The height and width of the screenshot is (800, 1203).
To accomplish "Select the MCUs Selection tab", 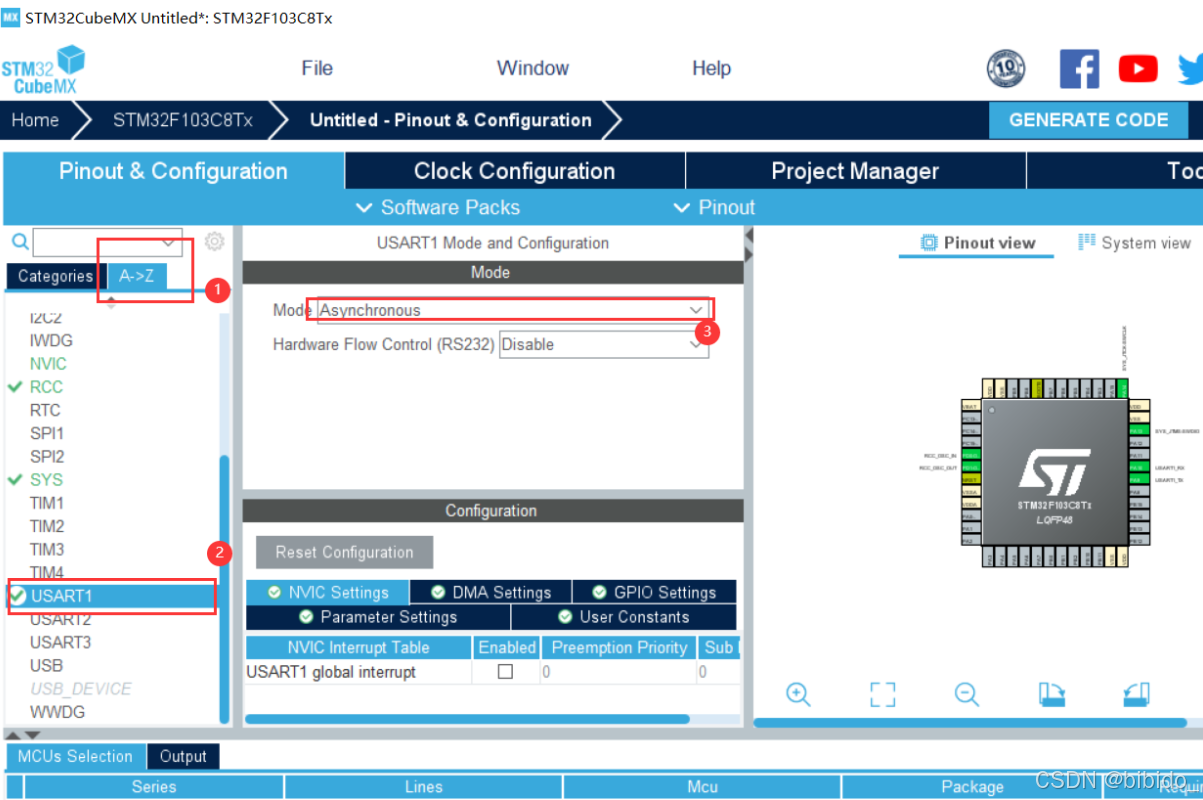I will click(75, 756).
